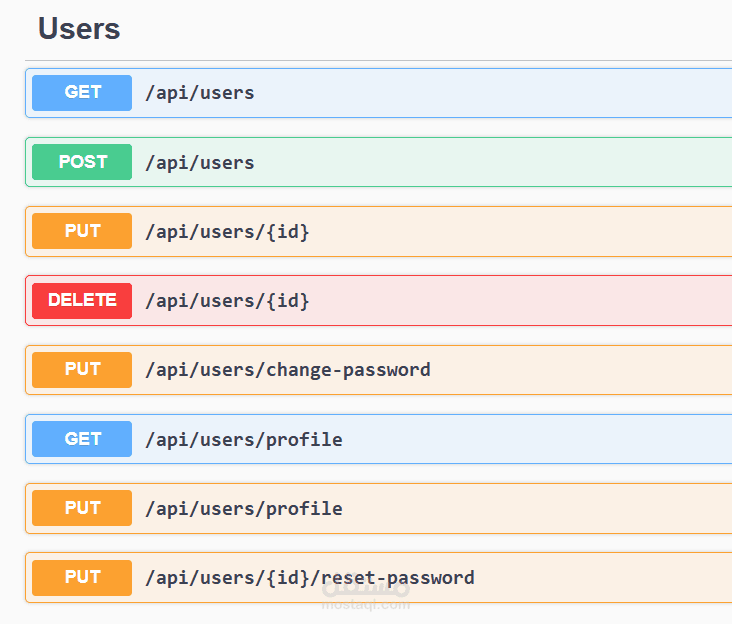732x624 pixels.
Task: Open the GET /api/users path text
Action: 200,93
